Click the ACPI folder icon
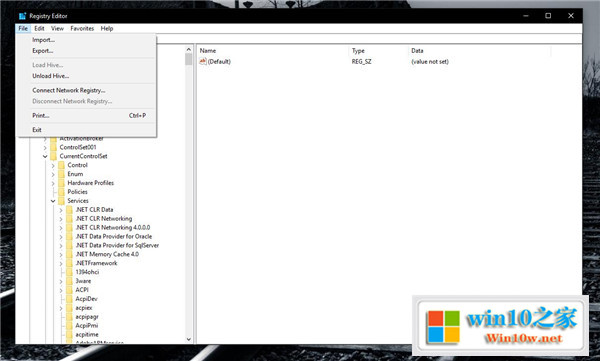Screen dimensions: 600x361 click(69, 290)
